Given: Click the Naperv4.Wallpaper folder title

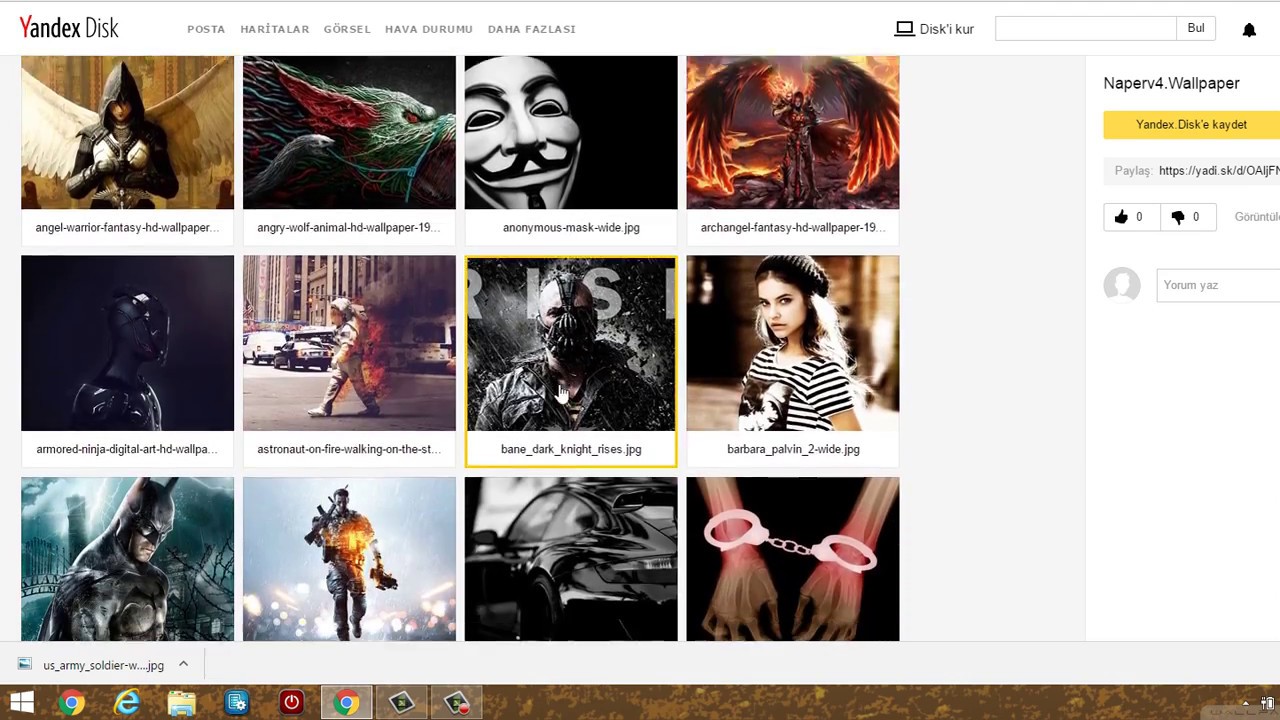Looking at the screenshot, I should 1171,83.
